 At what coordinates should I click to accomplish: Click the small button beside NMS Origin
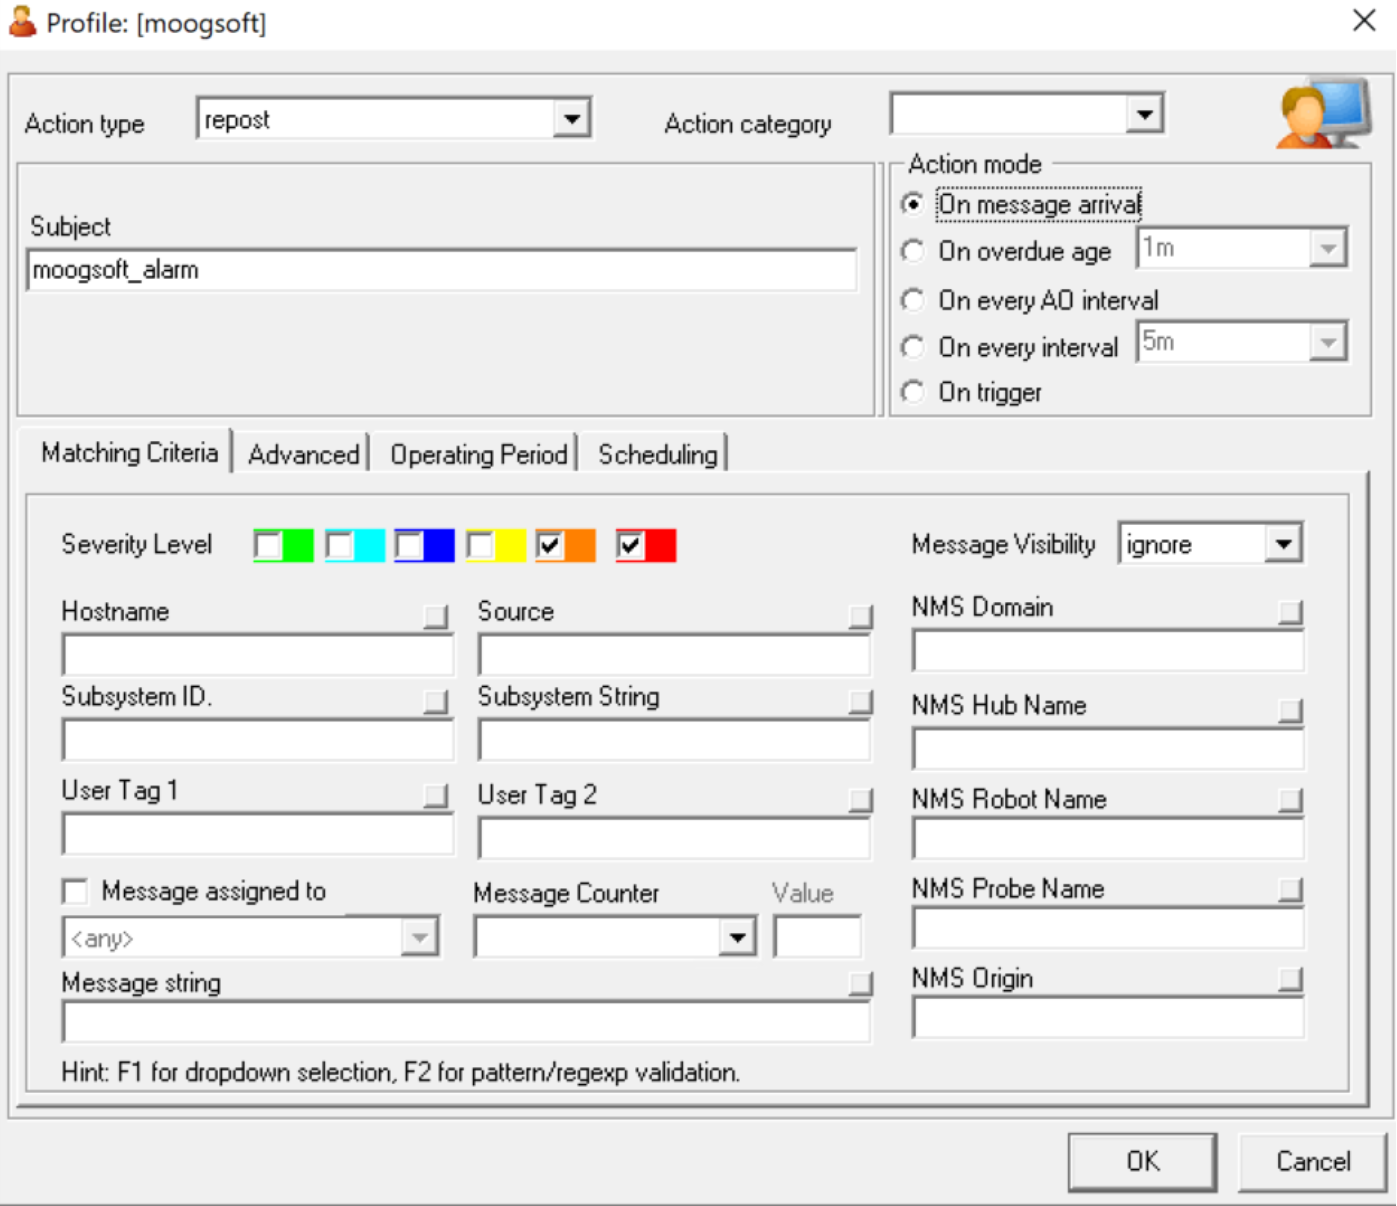(1291, 979)
